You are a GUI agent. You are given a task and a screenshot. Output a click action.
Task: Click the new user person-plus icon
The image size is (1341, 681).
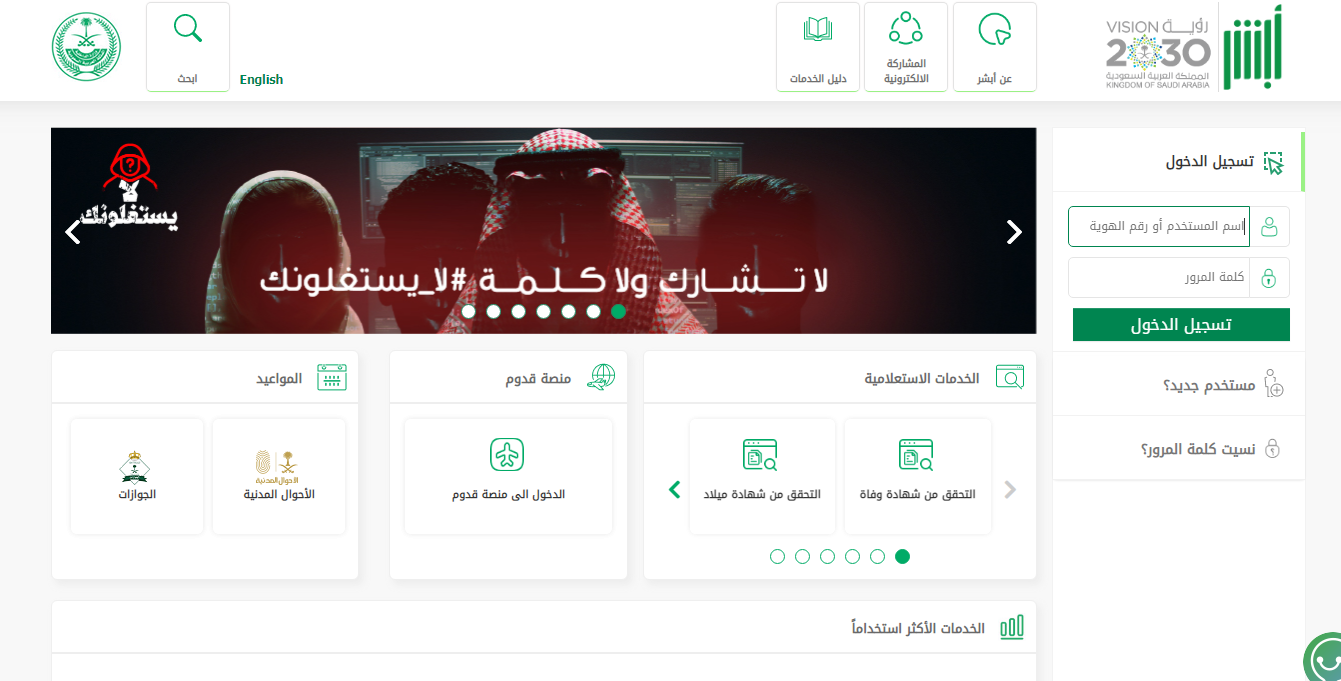point(1273,384)
